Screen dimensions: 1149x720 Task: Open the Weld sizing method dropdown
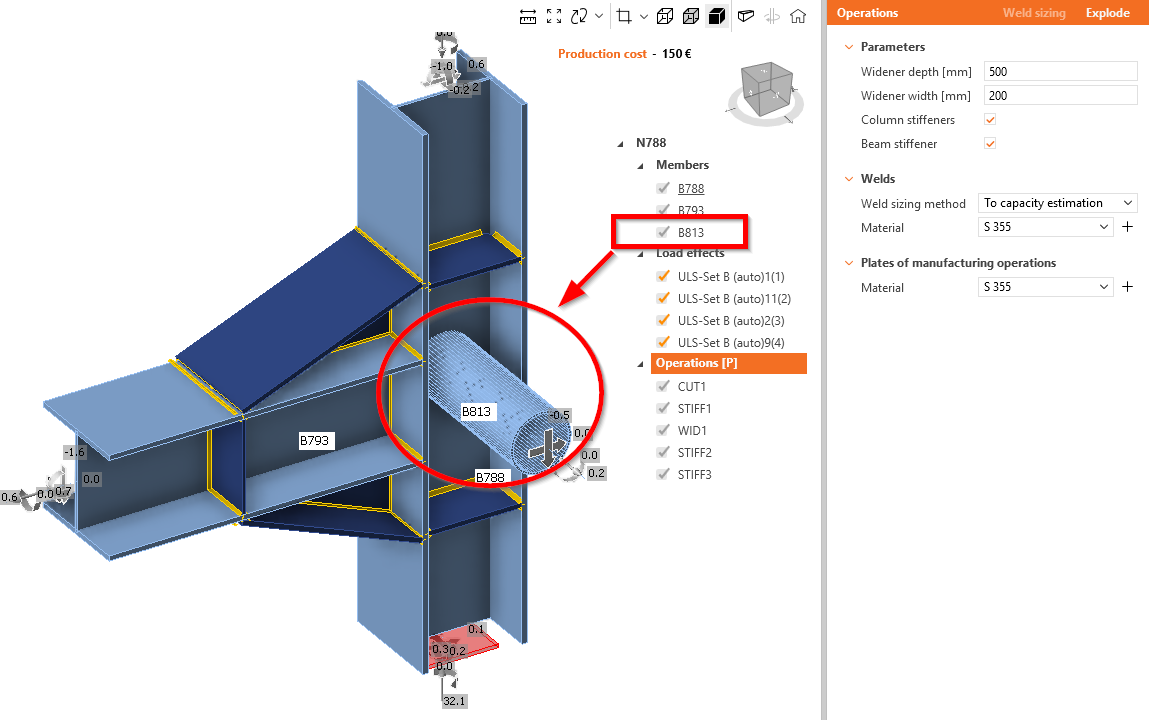1057,203
